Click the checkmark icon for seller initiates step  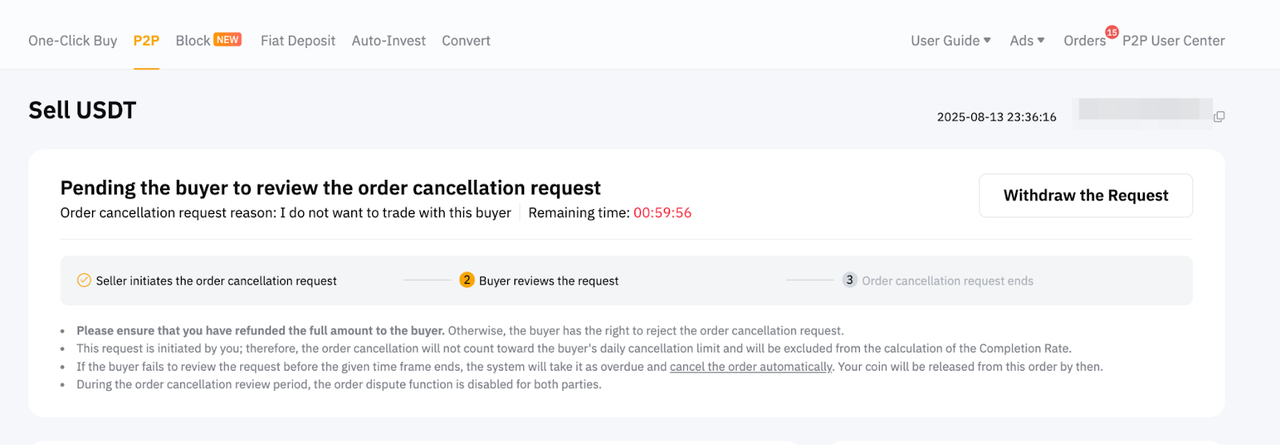coord(84,281)
